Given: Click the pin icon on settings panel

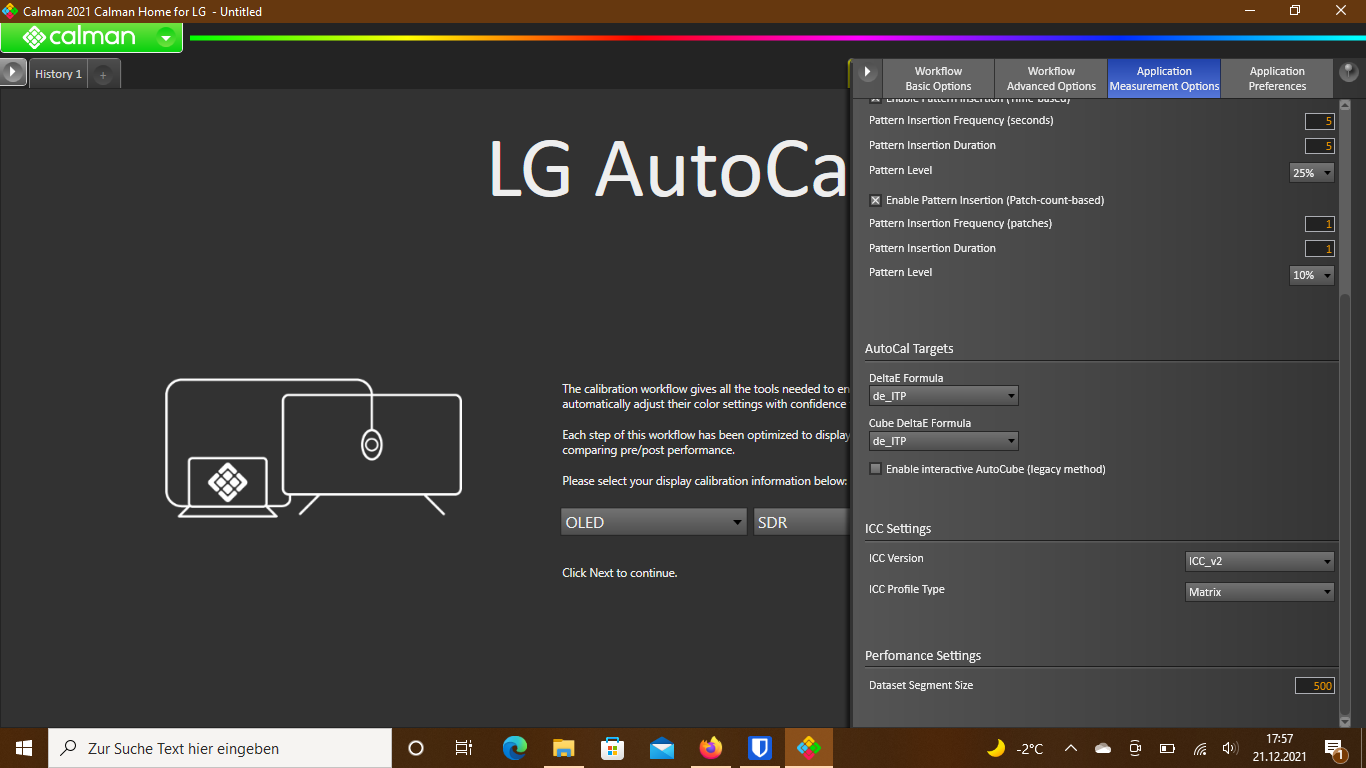Looking at the screenshot, I should pos(1349,72).
